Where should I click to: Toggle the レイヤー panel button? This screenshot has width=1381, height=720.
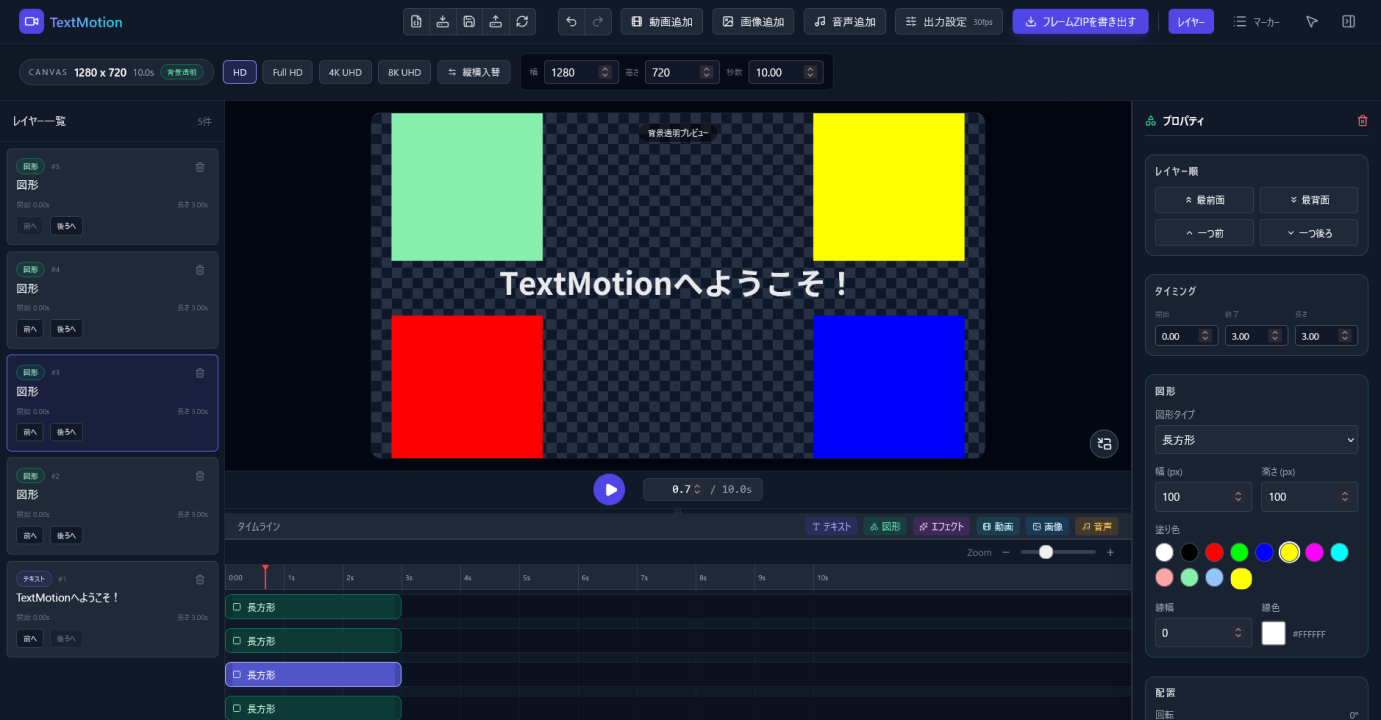click(x=1191, y=22)
